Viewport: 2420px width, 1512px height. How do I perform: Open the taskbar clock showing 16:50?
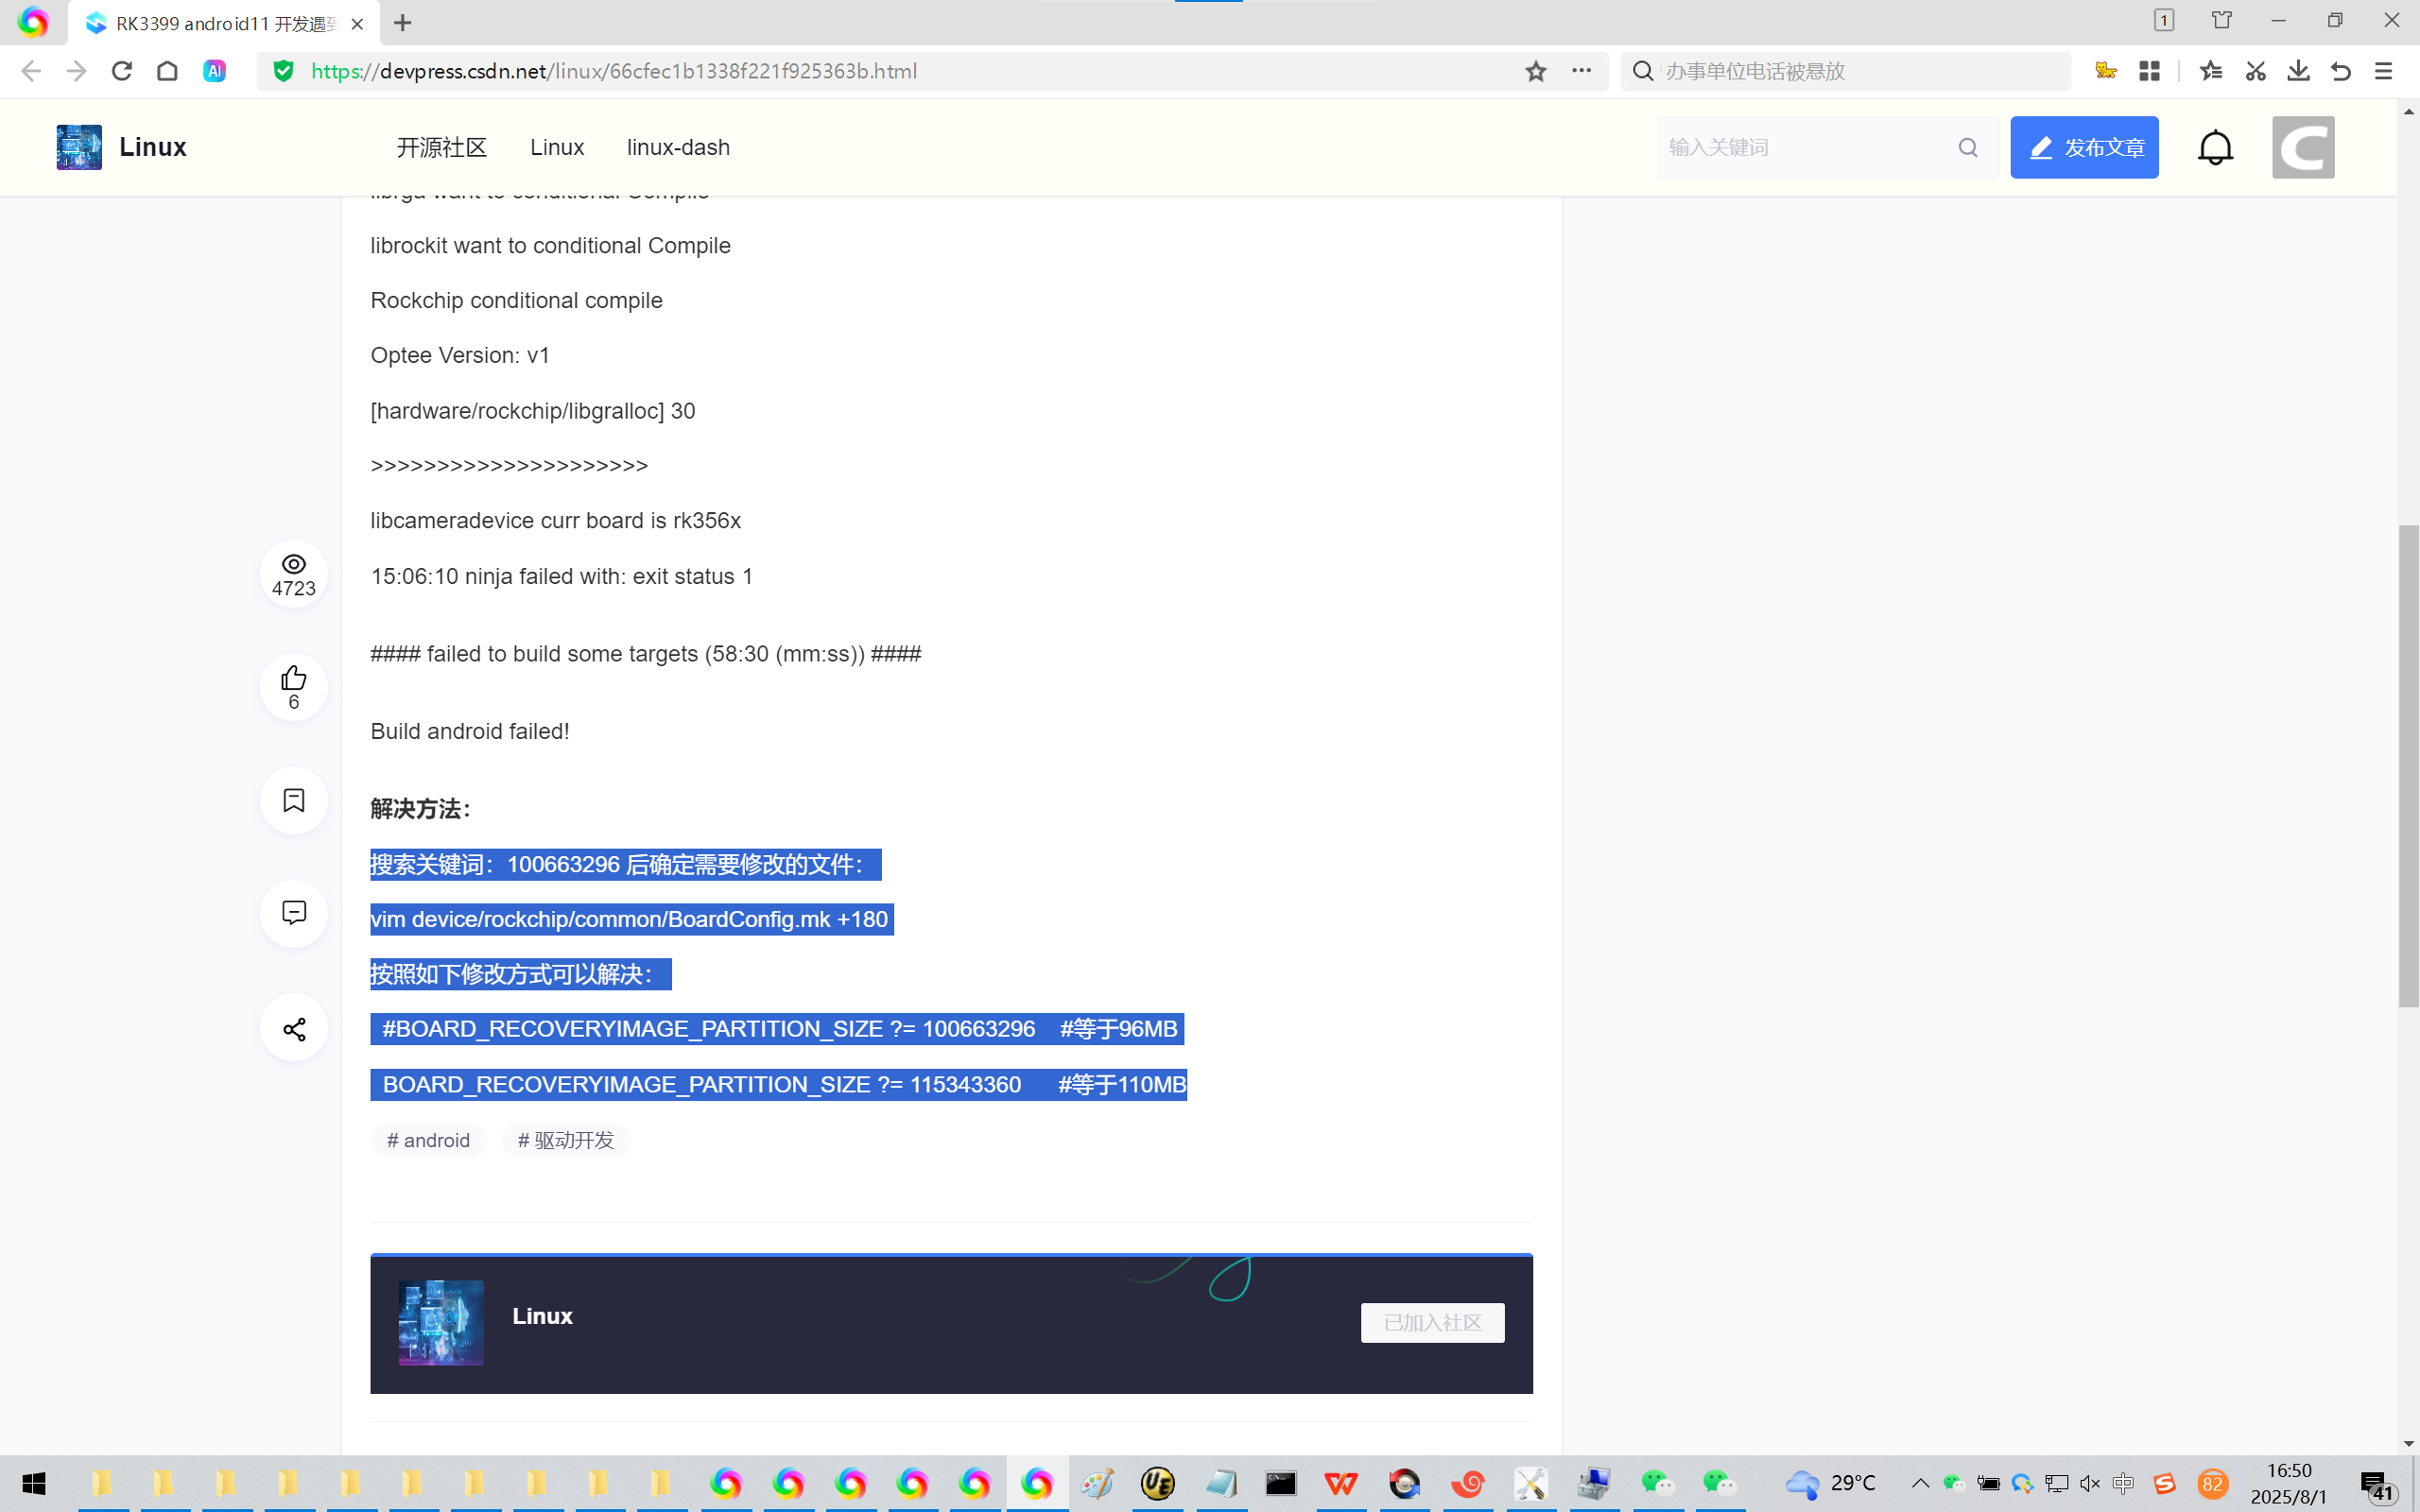point(2288,1483)
